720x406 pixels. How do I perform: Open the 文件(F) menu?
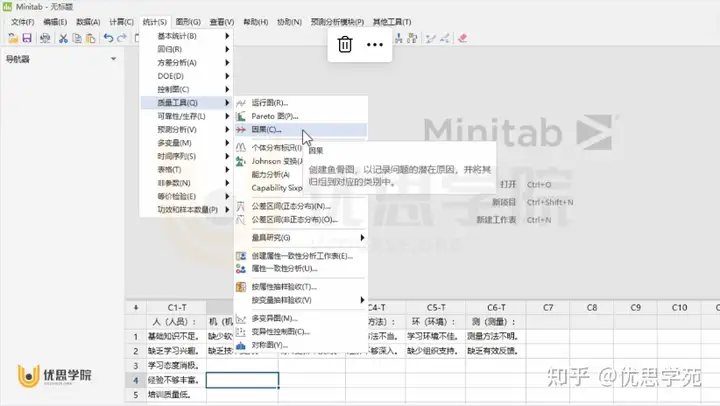22,22
